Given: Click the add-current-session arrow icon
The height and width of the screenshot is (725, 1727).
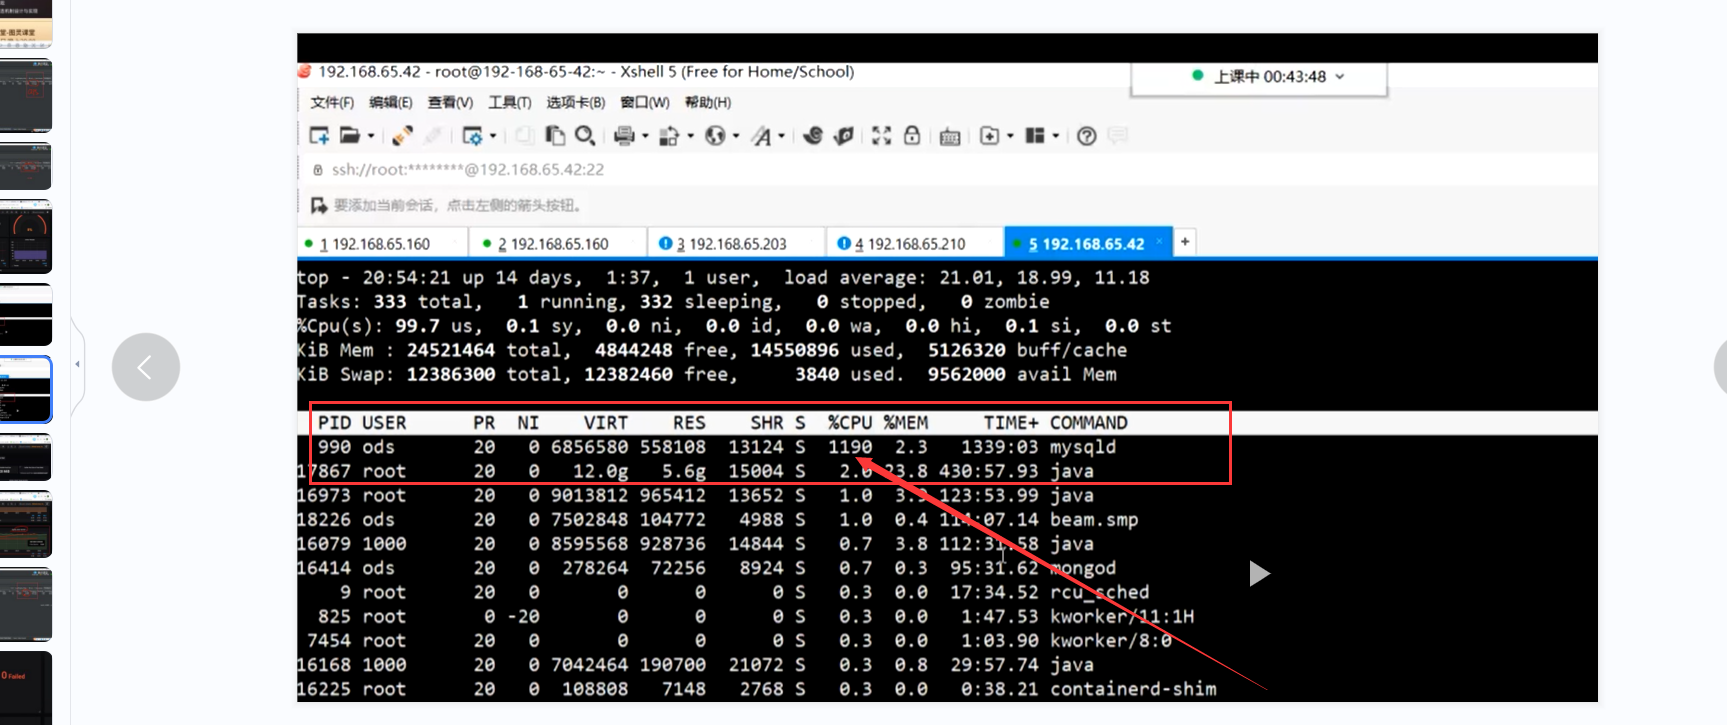Looking at the screenshot, I should click(x=319, y=205).
